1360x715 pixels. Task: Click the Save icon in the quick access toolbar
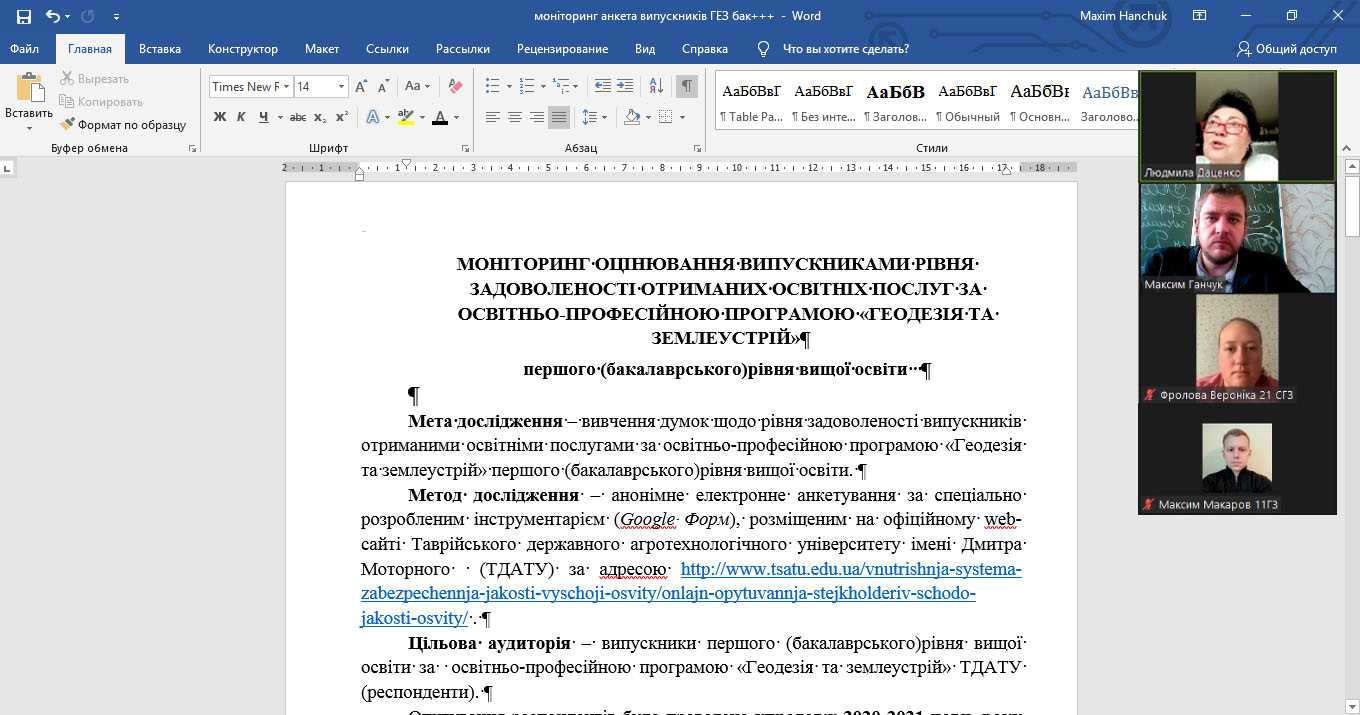coord(23,16)
